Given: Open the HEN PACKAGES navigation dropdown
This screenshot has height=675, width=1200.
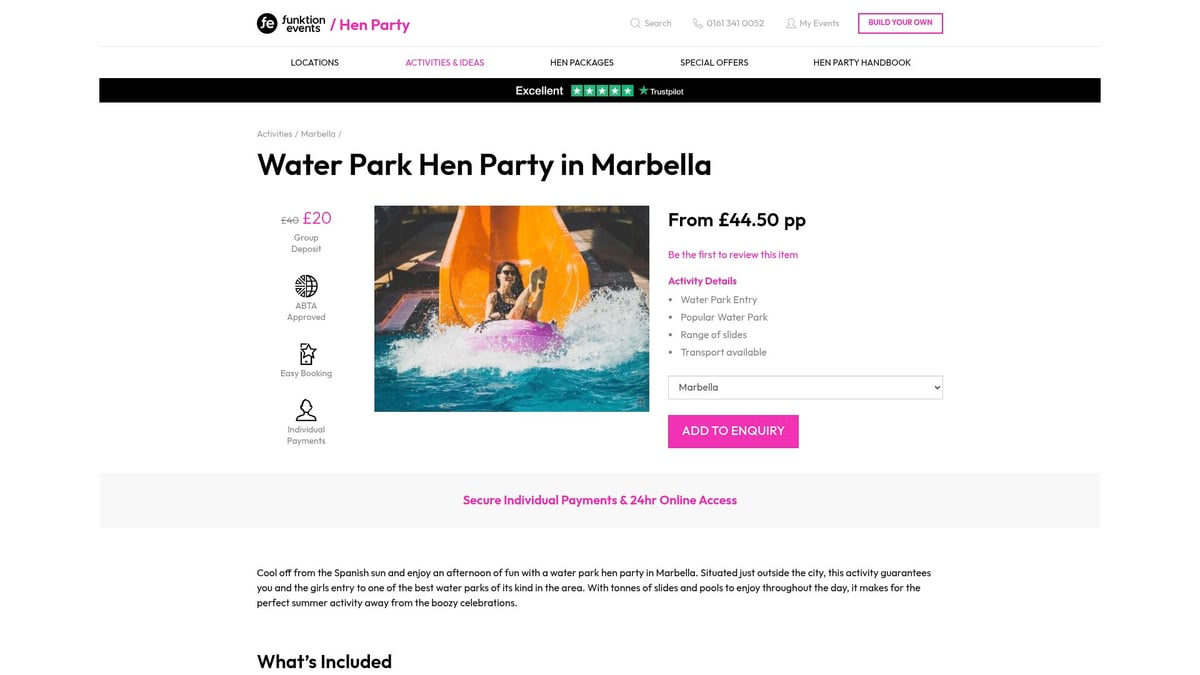Looking at the screenshot, I should pos(581,62).
